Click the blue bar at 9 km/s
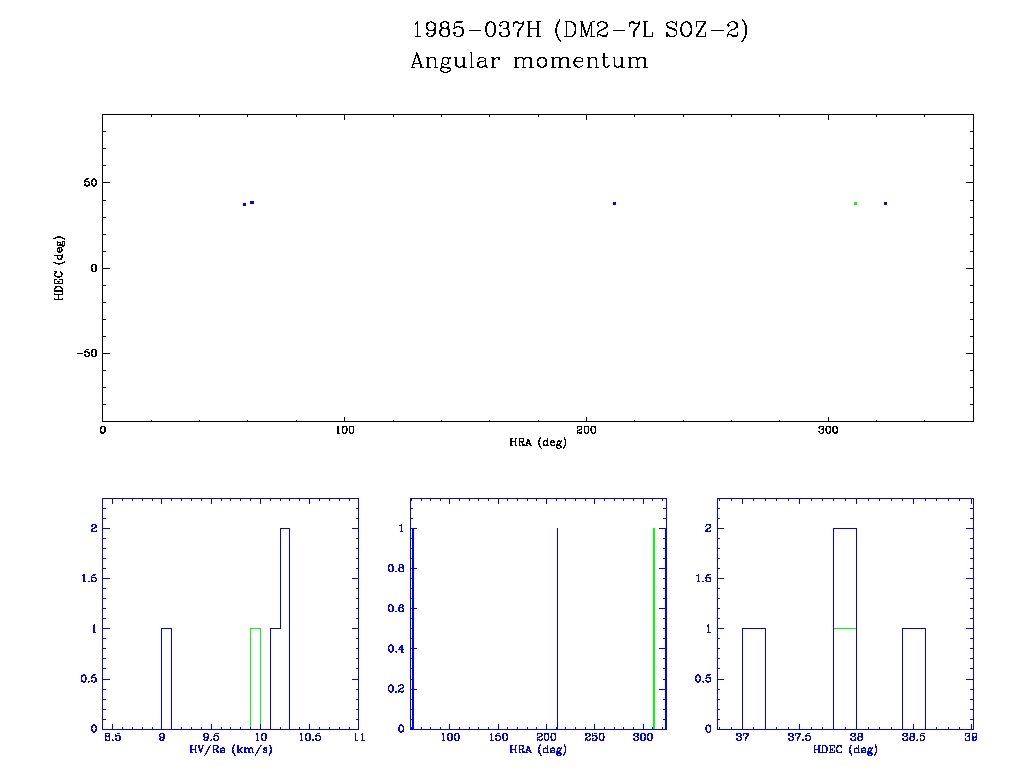Screen dimensions: 1024x768 point(166,678)
